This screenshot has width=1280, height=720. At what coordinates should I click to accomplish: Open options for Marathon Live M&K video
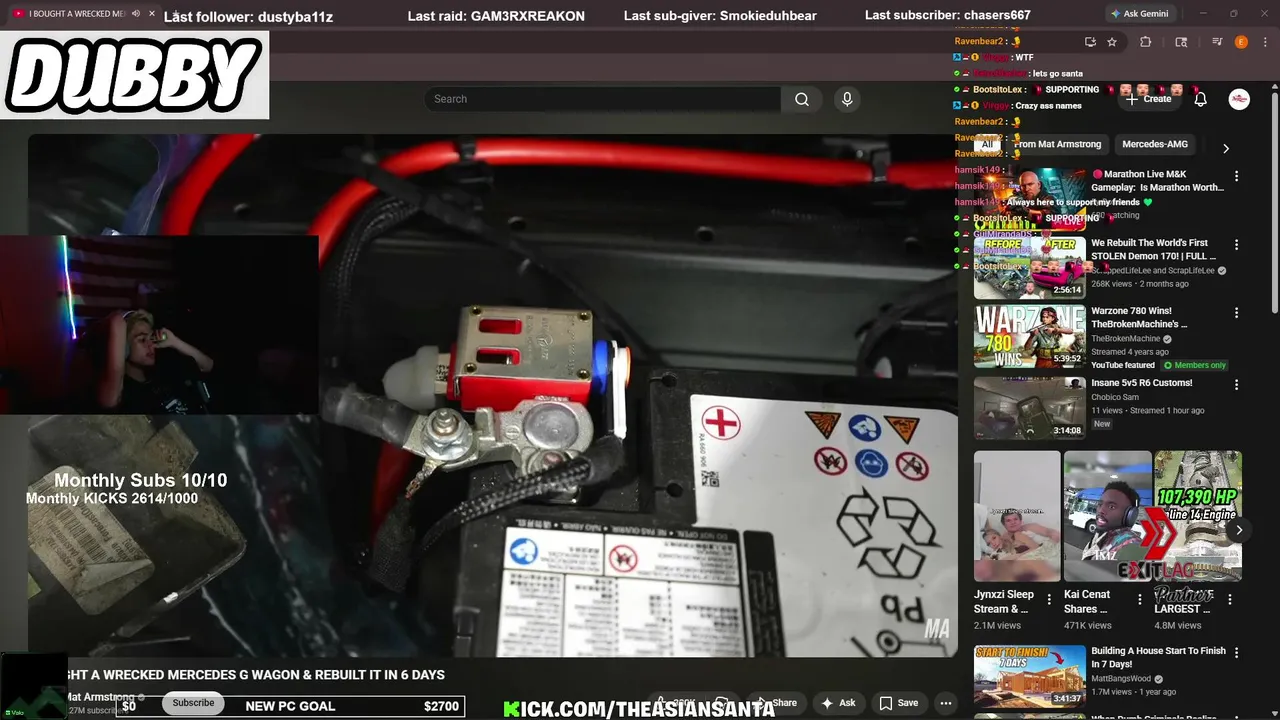coord(1236,176)
